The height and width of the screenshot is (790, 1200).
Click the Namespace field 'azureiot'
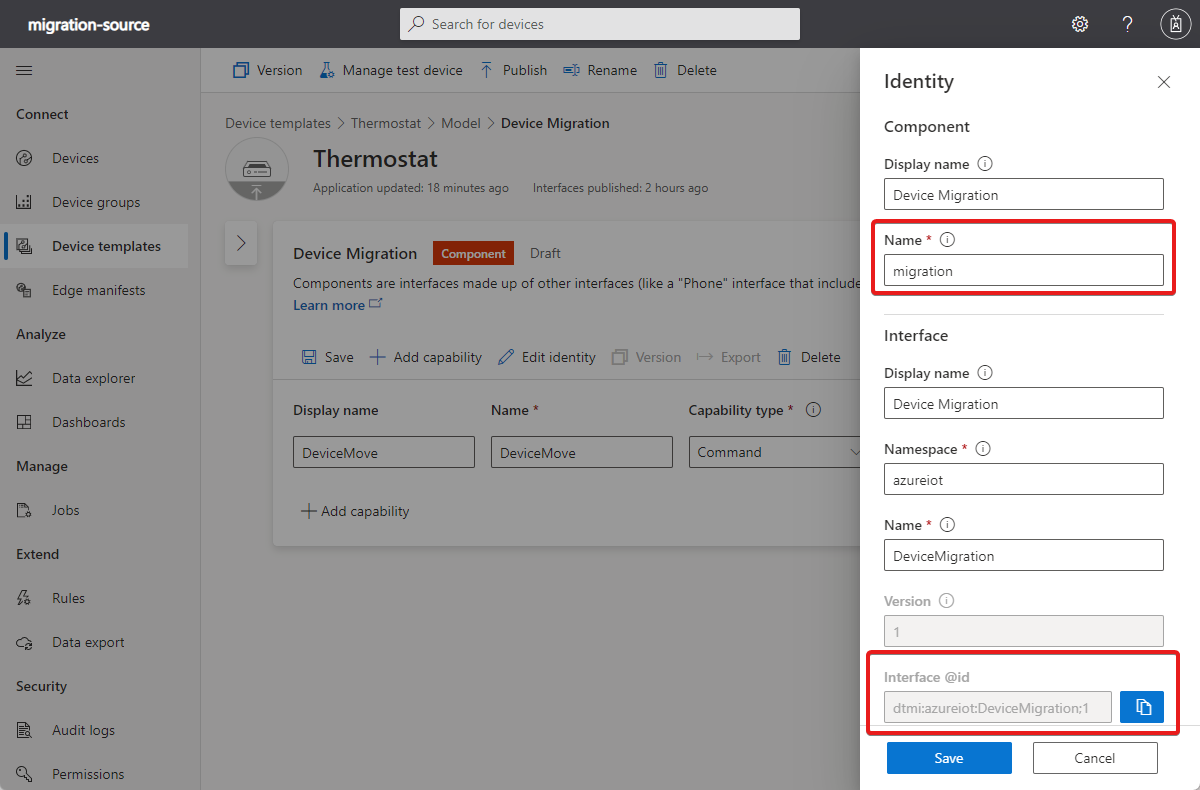(x=1024, y=479)
